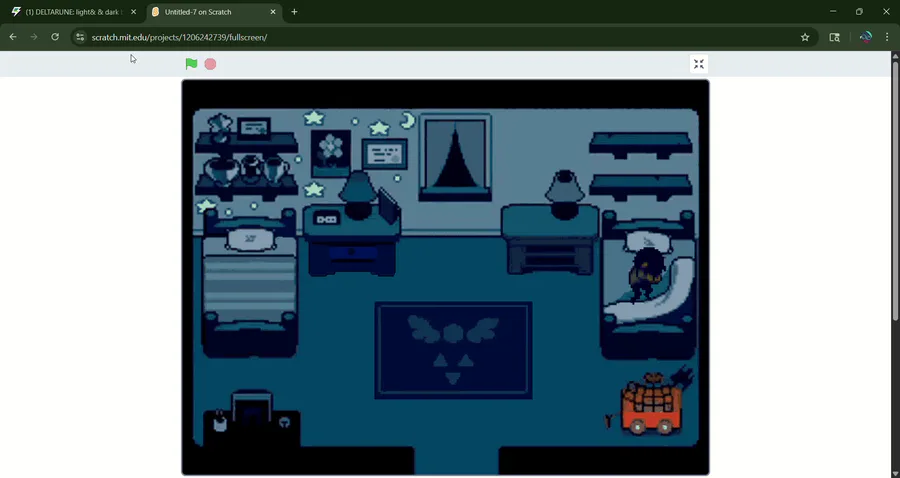View site information for scratch.mit.edu
This screenshot has width=900, height=478.
[80, 37]
